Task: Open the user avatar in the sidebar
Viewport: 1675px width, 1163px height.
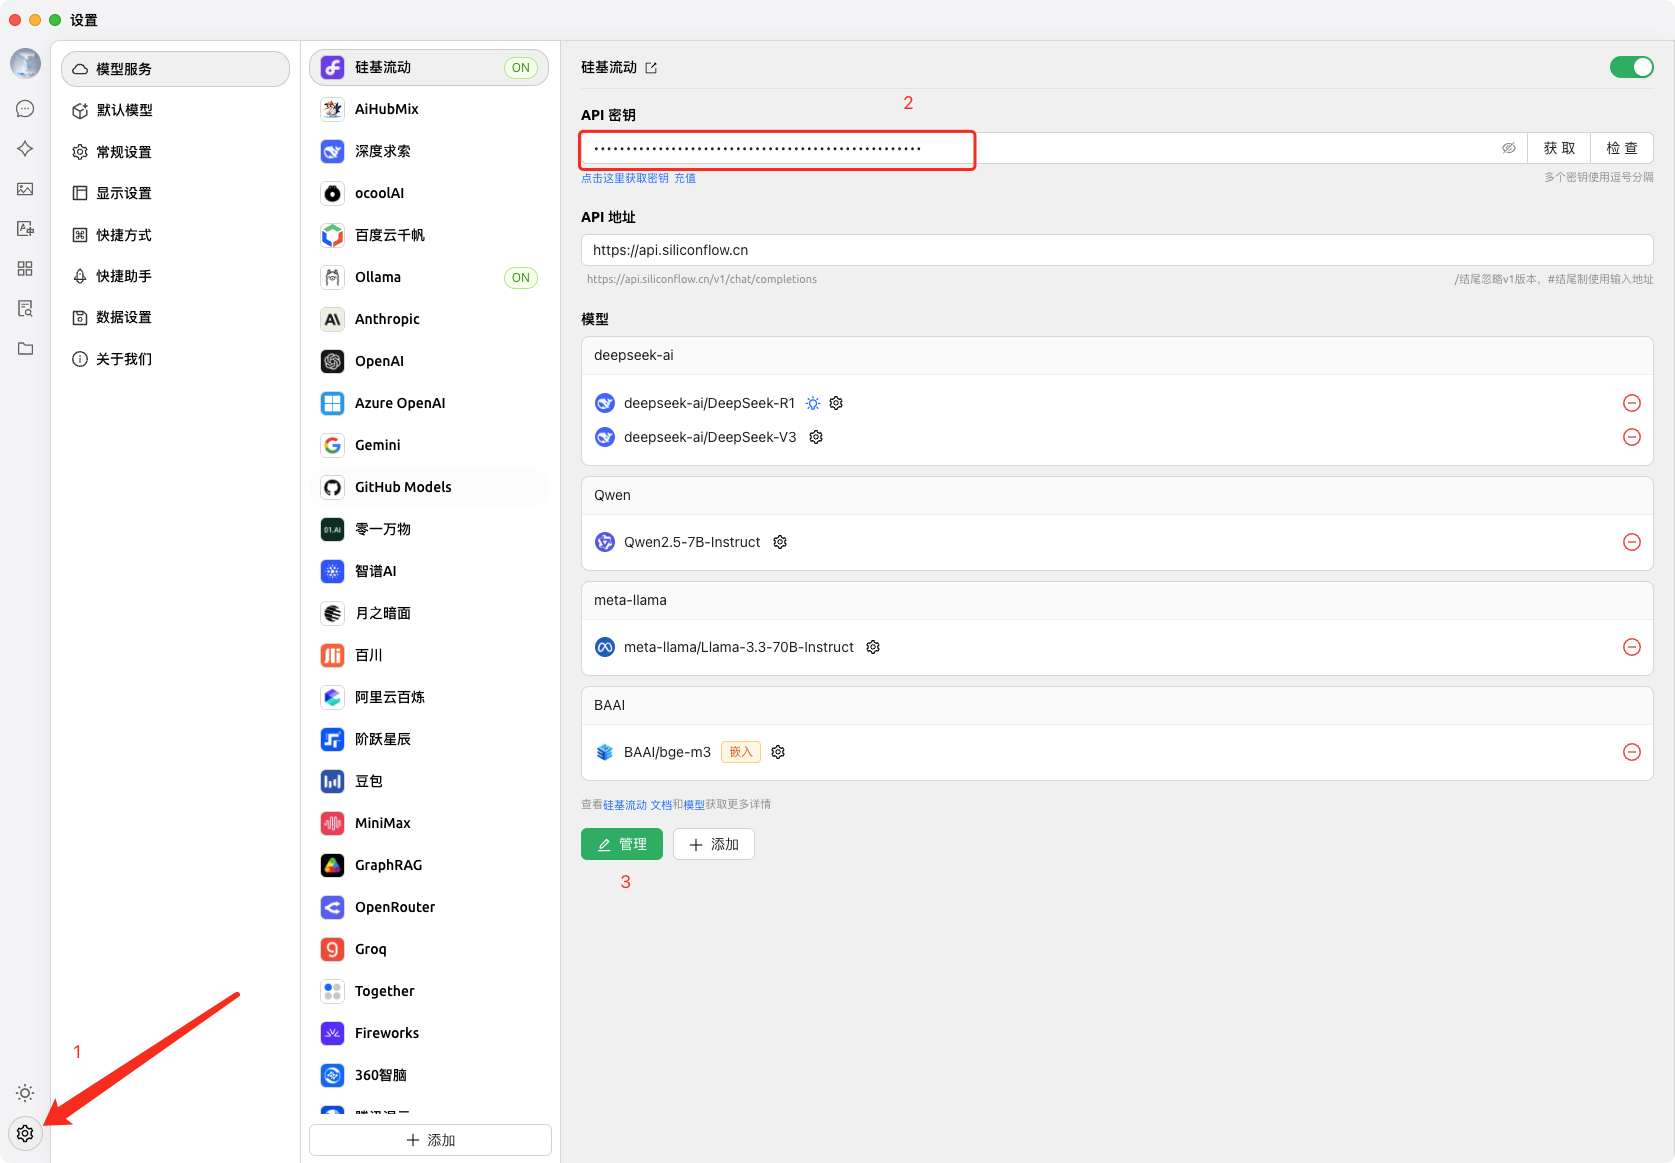Action: (x=25, y=63)
